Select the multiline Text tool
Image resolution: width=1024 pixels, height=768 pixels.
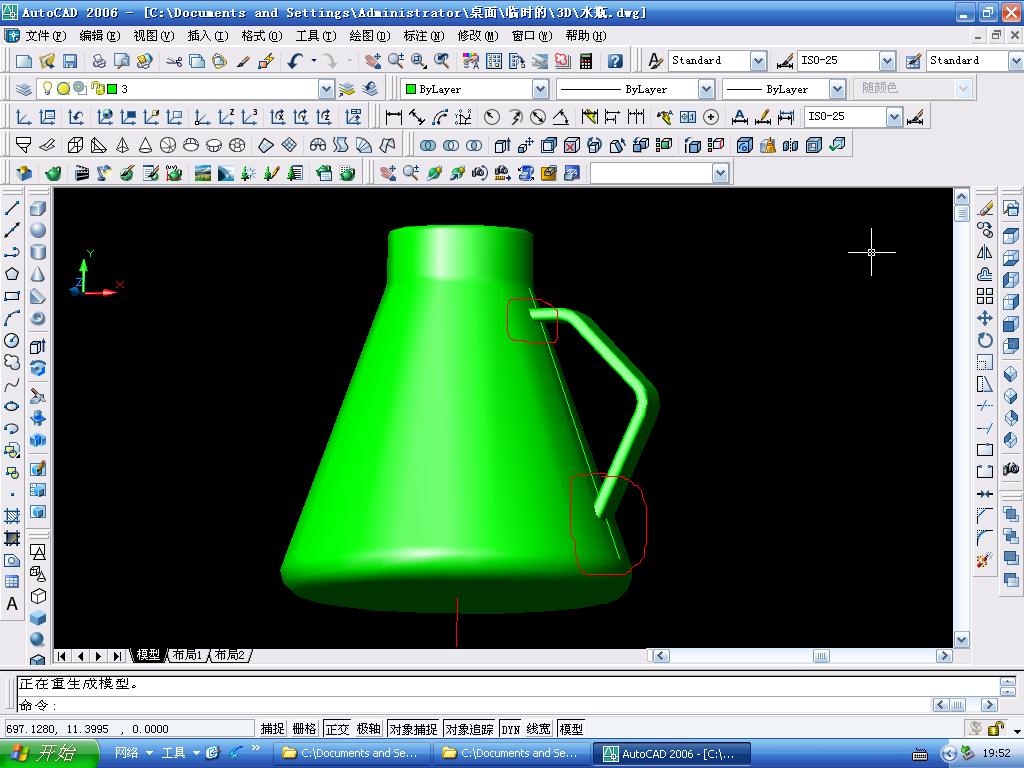tap(12, 604)
